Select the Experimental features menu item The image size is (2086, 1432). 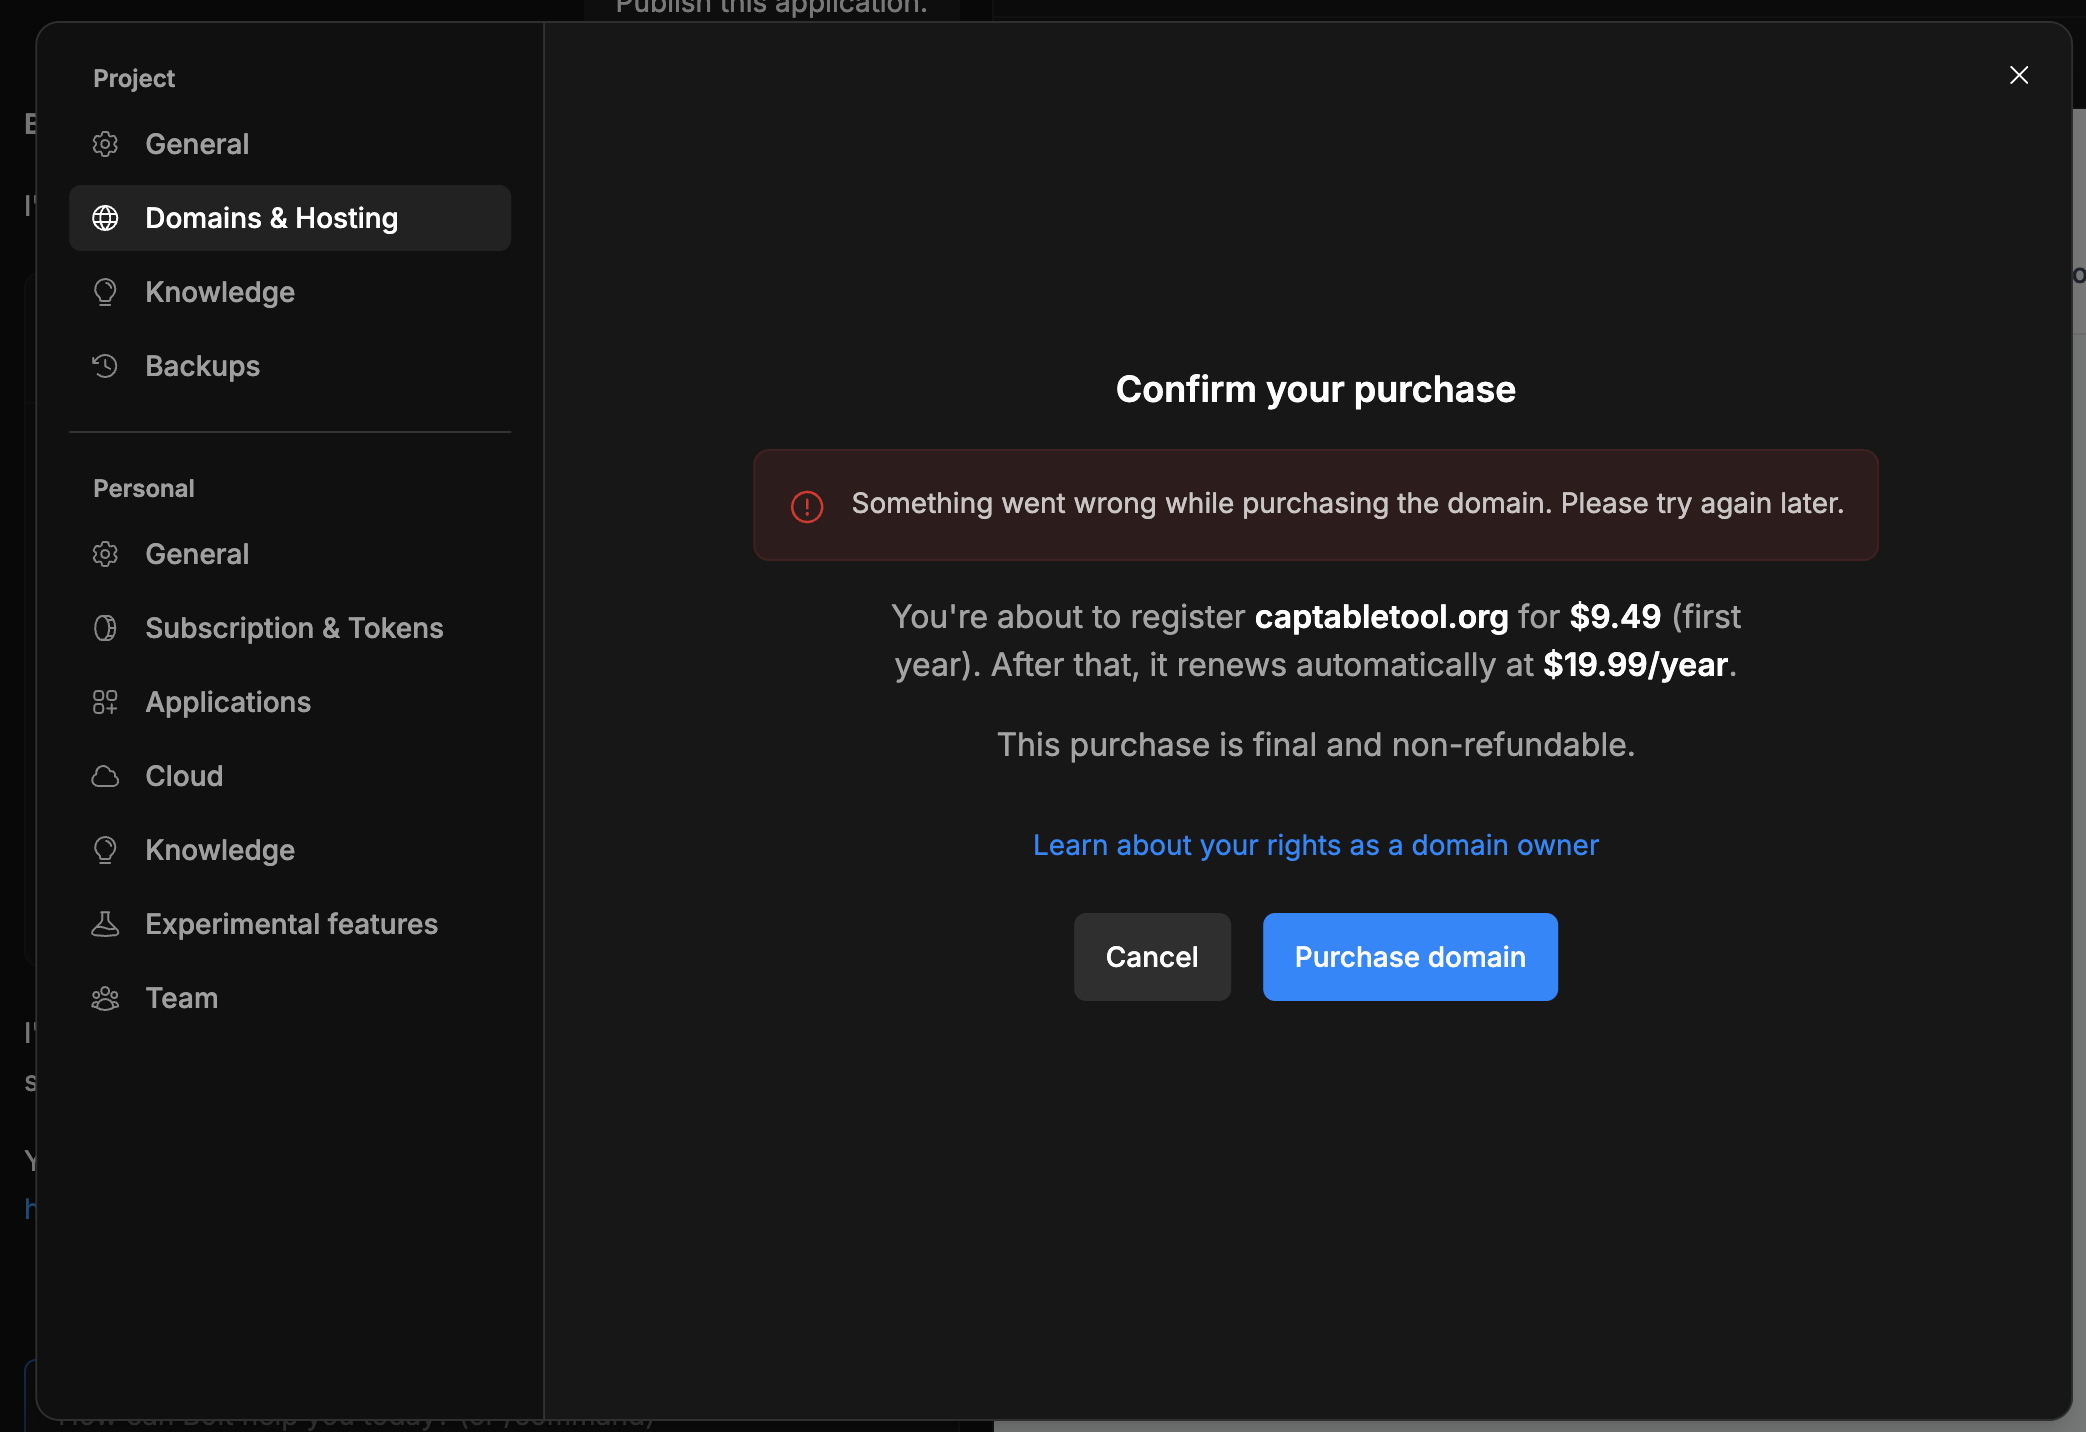coord(291,924)
